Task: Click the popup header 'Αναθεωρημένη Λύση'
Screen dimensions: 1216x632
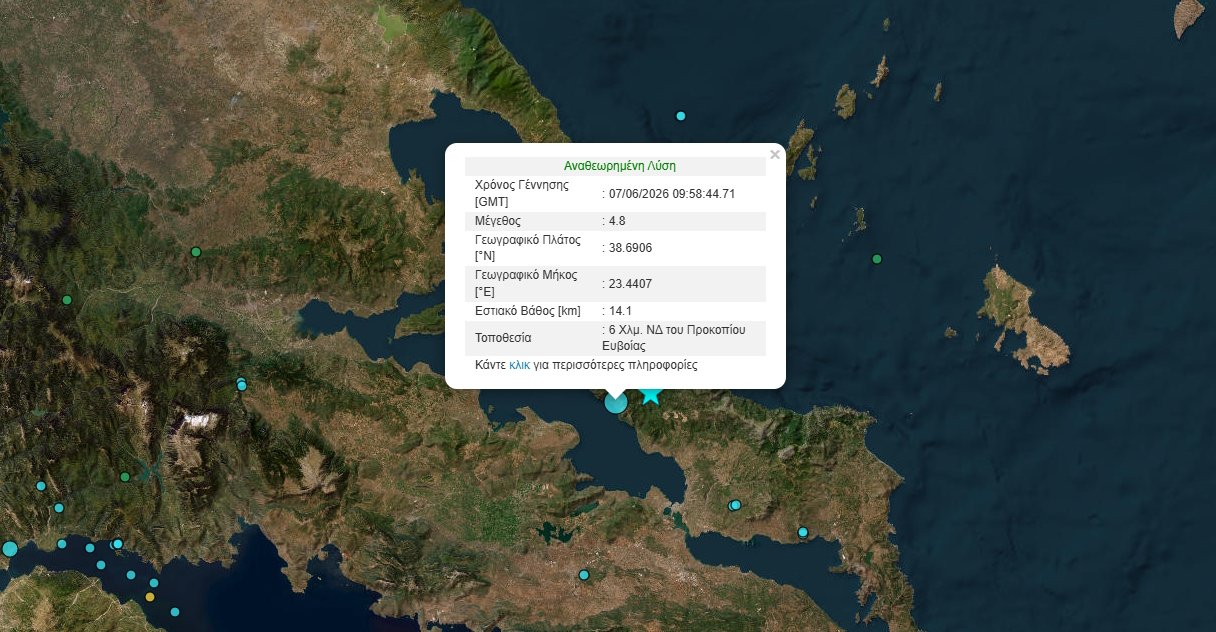Action: 620,166
